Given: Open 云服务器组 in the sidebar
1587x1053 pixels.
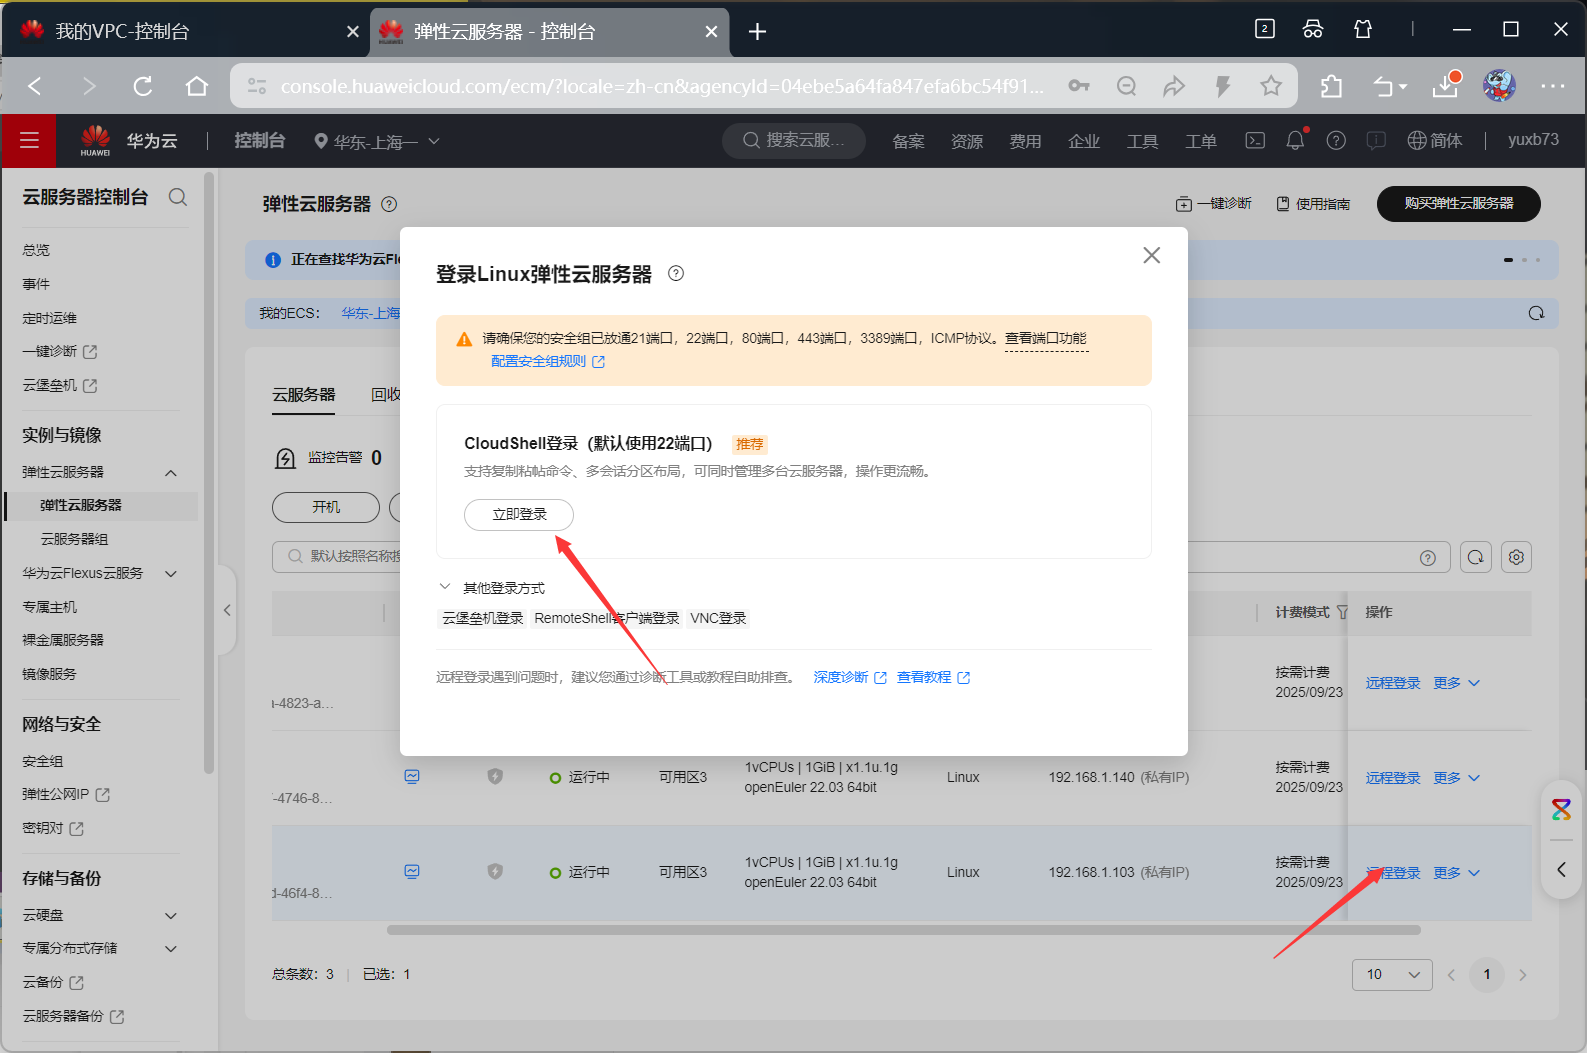Looking at the screenshot, I should click(74, 539).
